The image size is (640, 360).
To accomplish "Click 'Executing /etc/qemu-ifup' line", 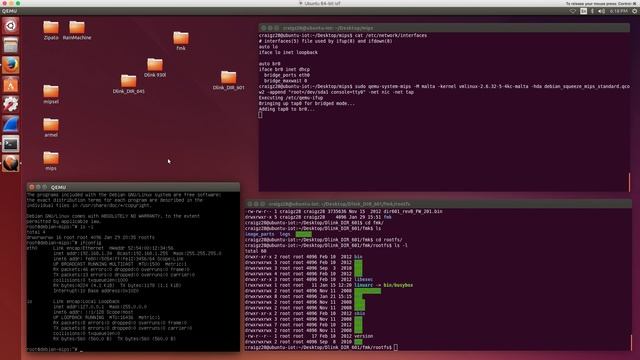I will tap(291, 98).
